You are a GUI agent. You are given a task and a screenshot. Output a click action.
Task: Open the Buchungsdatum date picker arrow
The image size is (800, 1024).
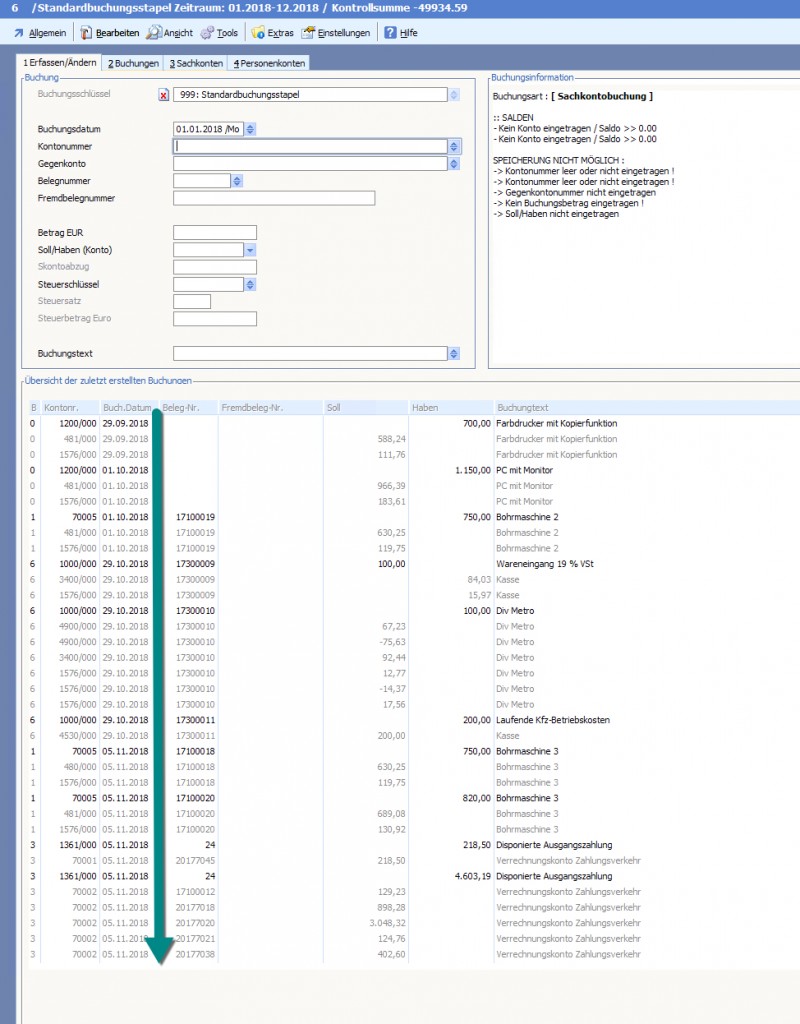(x=250, y=129)
